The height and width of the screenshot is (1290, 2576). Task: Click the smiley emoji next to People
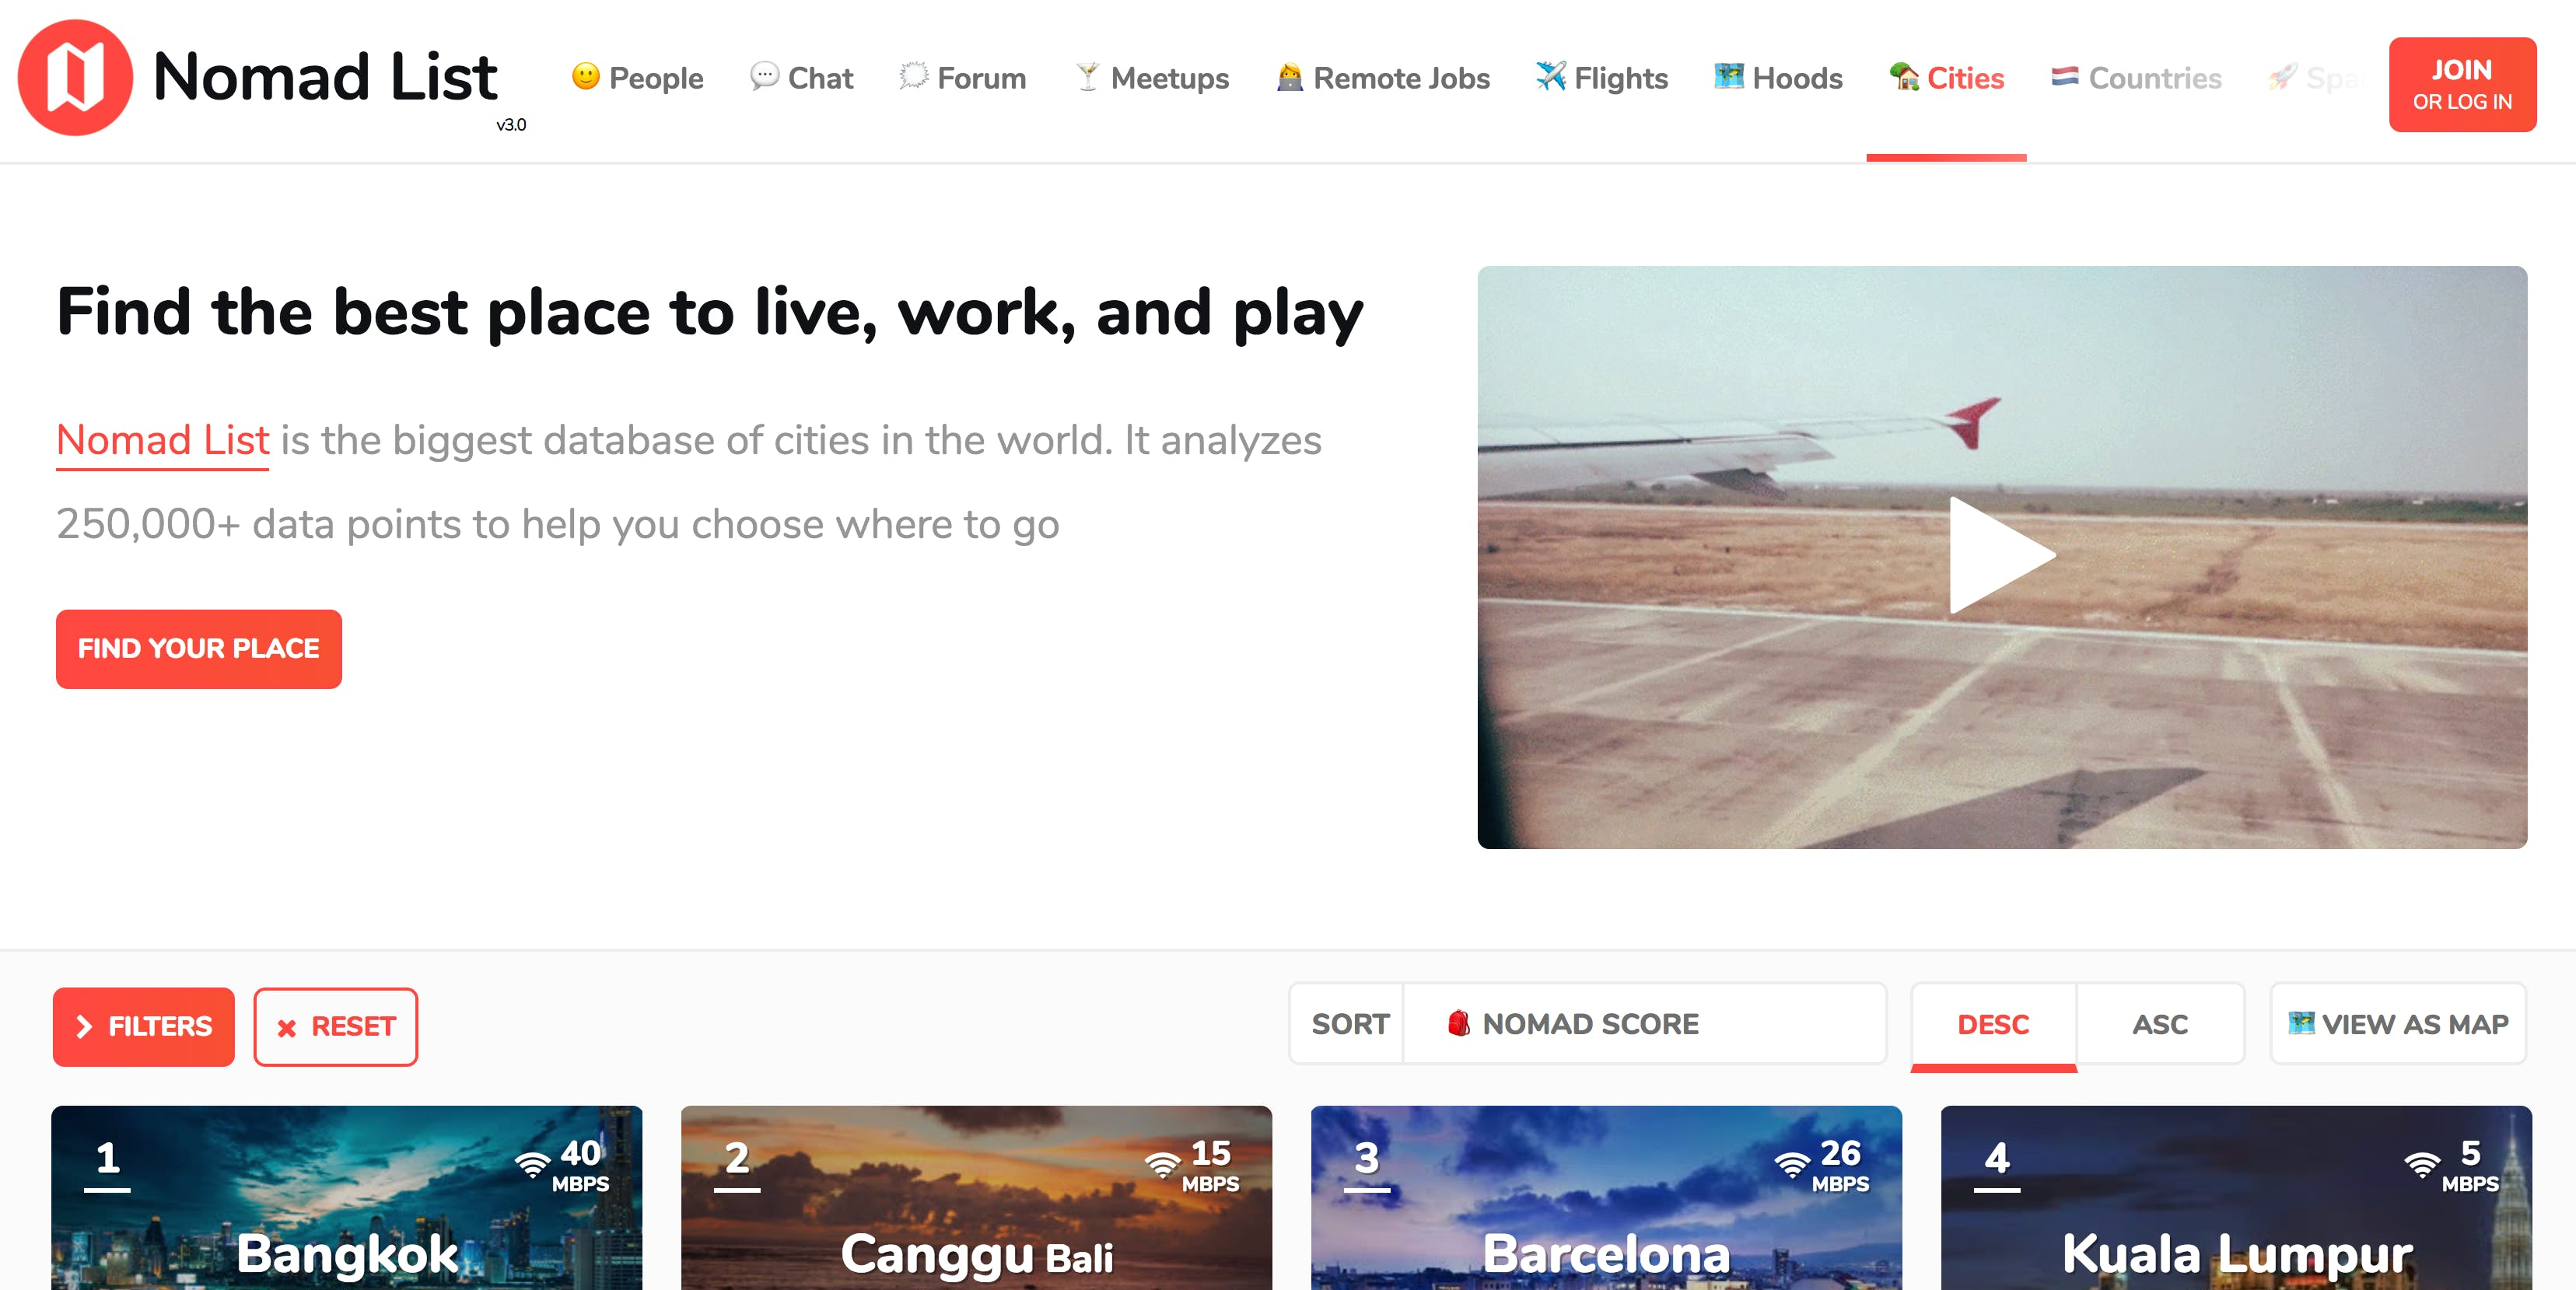[x=585, y=76]
